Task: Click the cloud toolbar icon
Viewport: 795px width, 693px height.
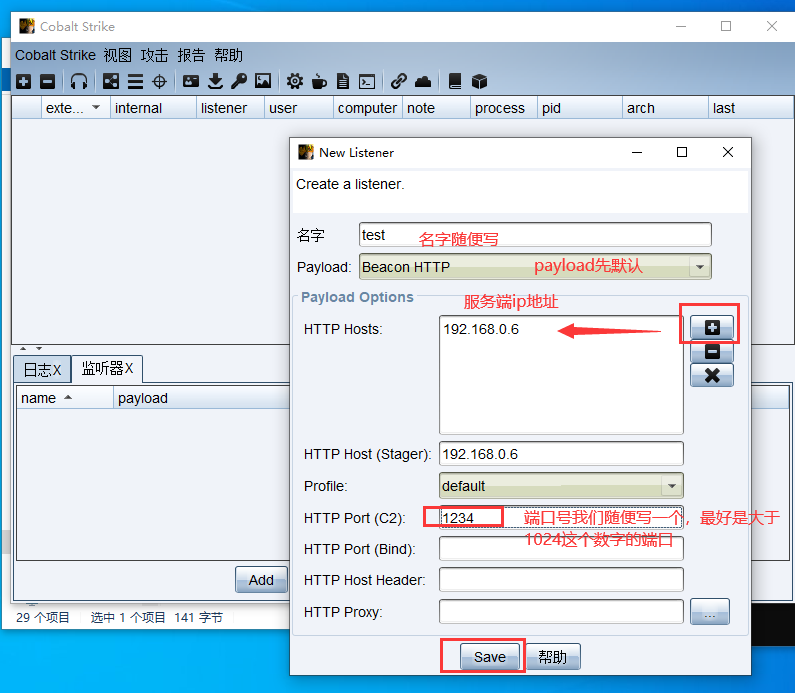Action: (423, 81)
